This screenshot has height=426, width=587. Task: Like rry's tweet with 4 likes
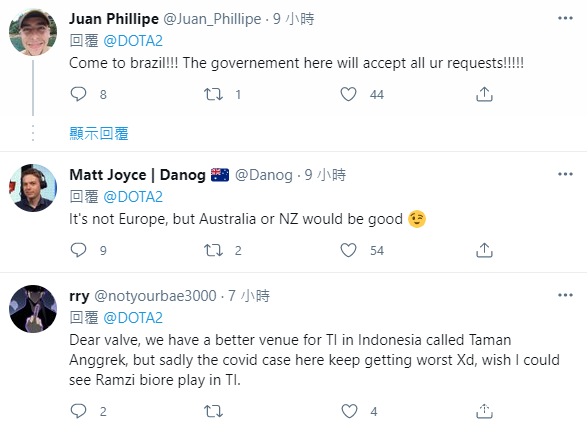(x=349, y=411)
